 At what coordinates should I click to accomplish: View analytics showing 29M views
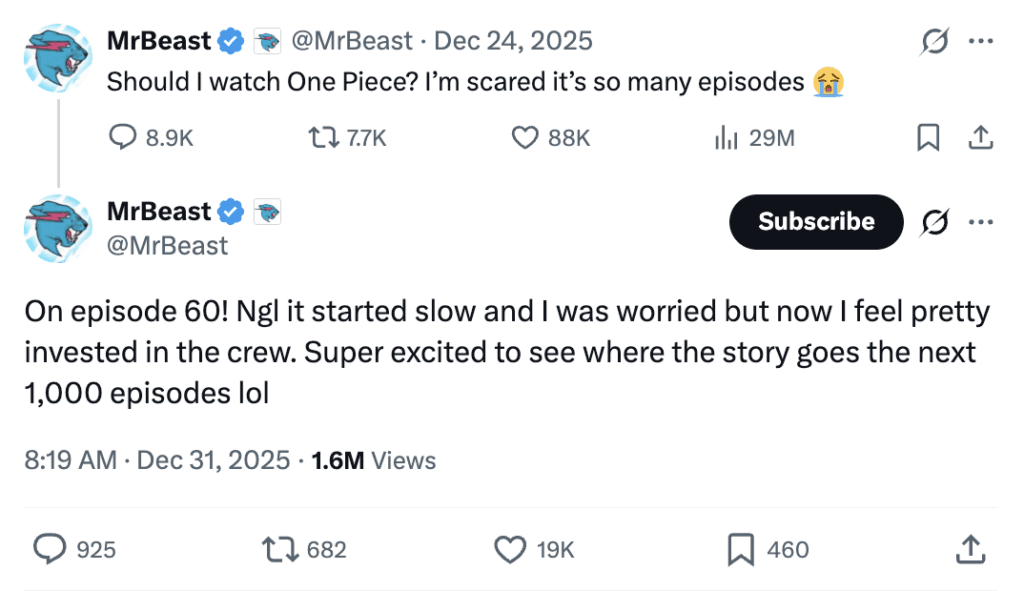(726, 138)
